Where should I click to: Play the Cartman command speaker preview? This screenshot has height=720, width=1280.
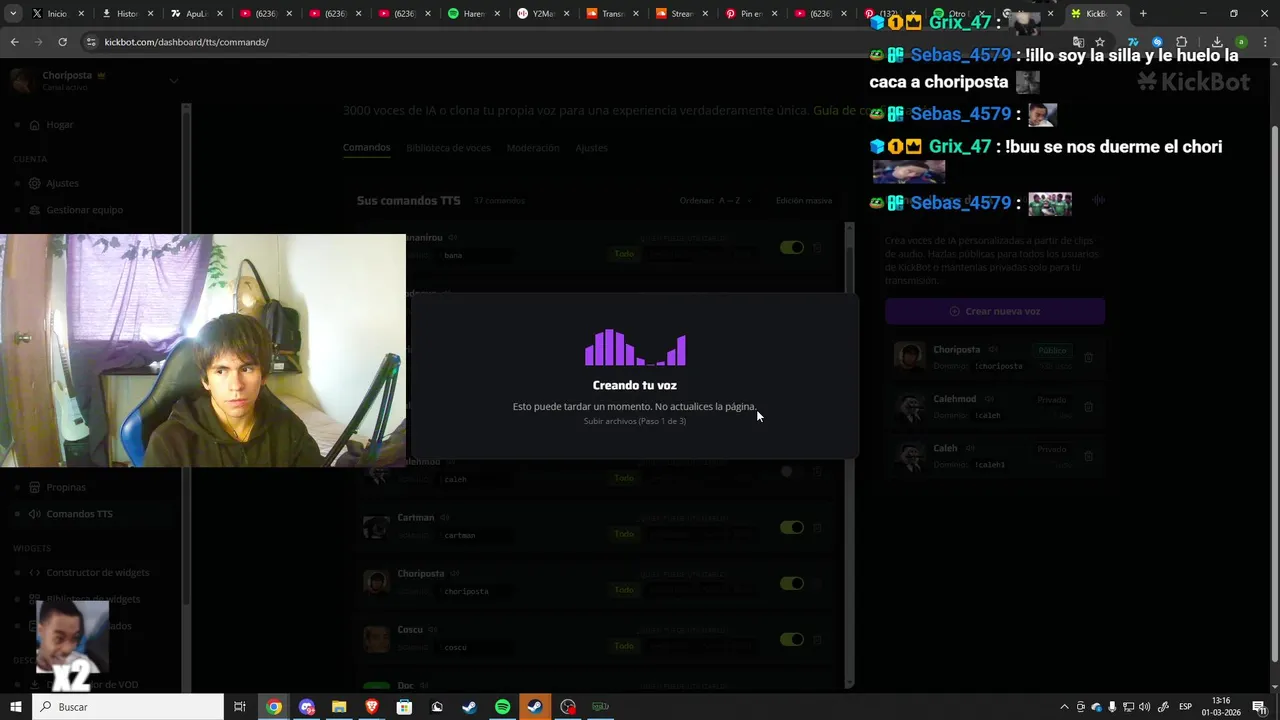pyautogui.click(x=444, y=518)
